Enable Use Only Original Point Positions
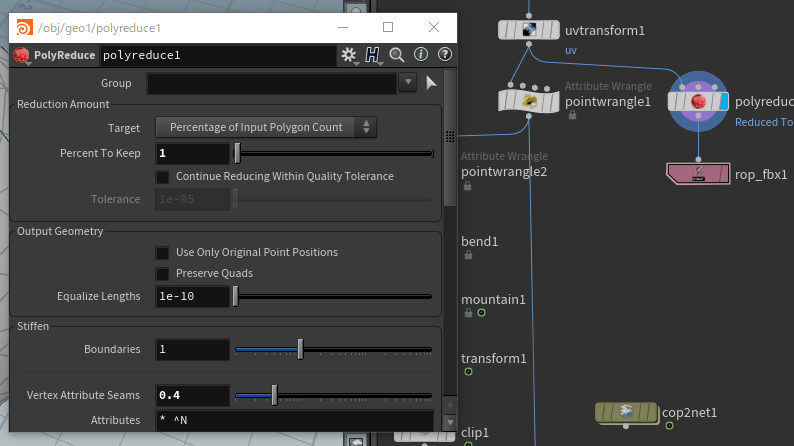 pos(162,253)
